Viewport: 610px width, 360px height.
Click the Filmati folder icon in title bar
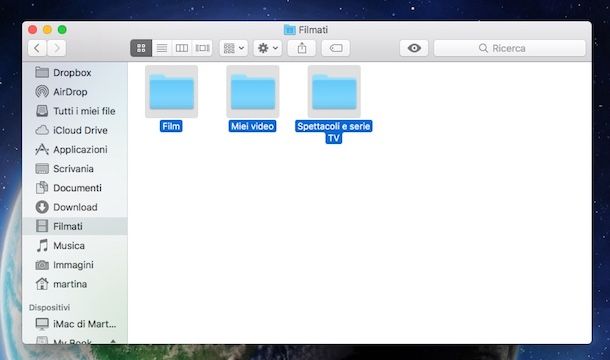(289, 30)
